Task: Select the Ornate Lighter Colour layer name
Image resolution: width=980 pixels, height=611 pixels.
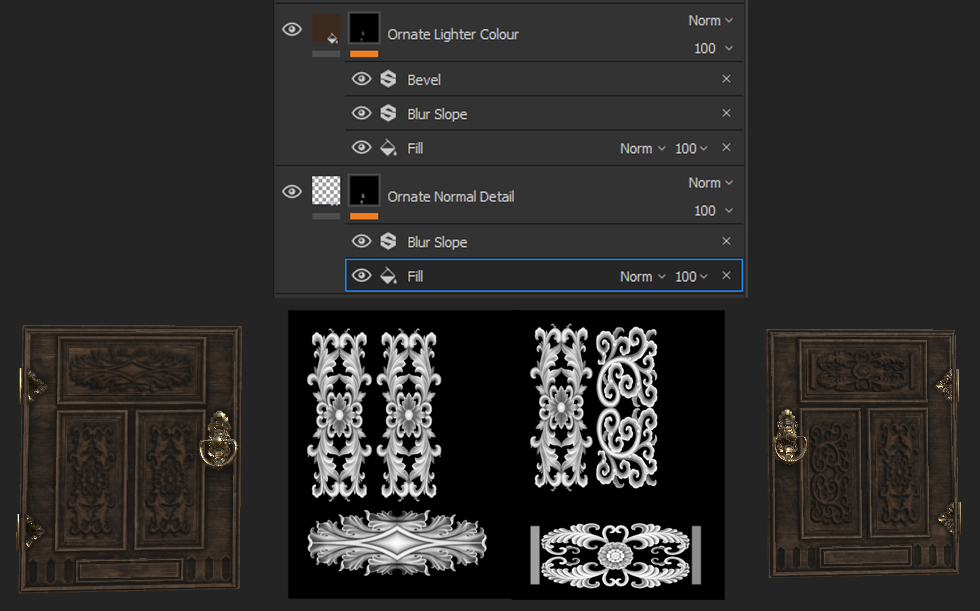Action: pos(453,34)
